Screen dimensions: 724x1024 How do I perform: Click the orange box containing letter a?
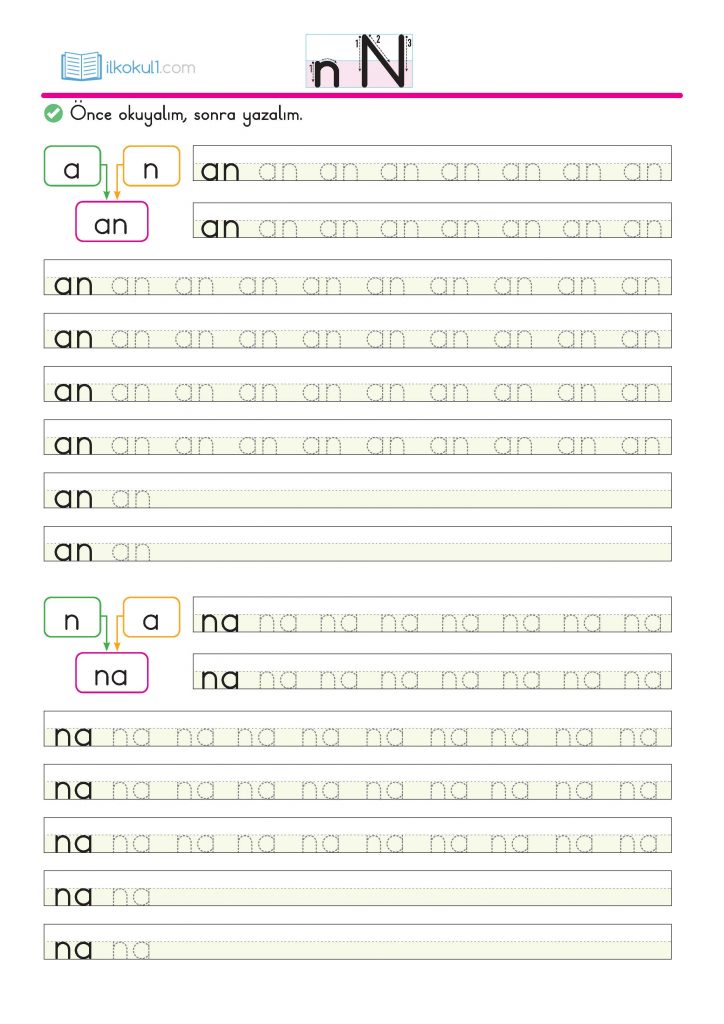[x=151, y=619]
